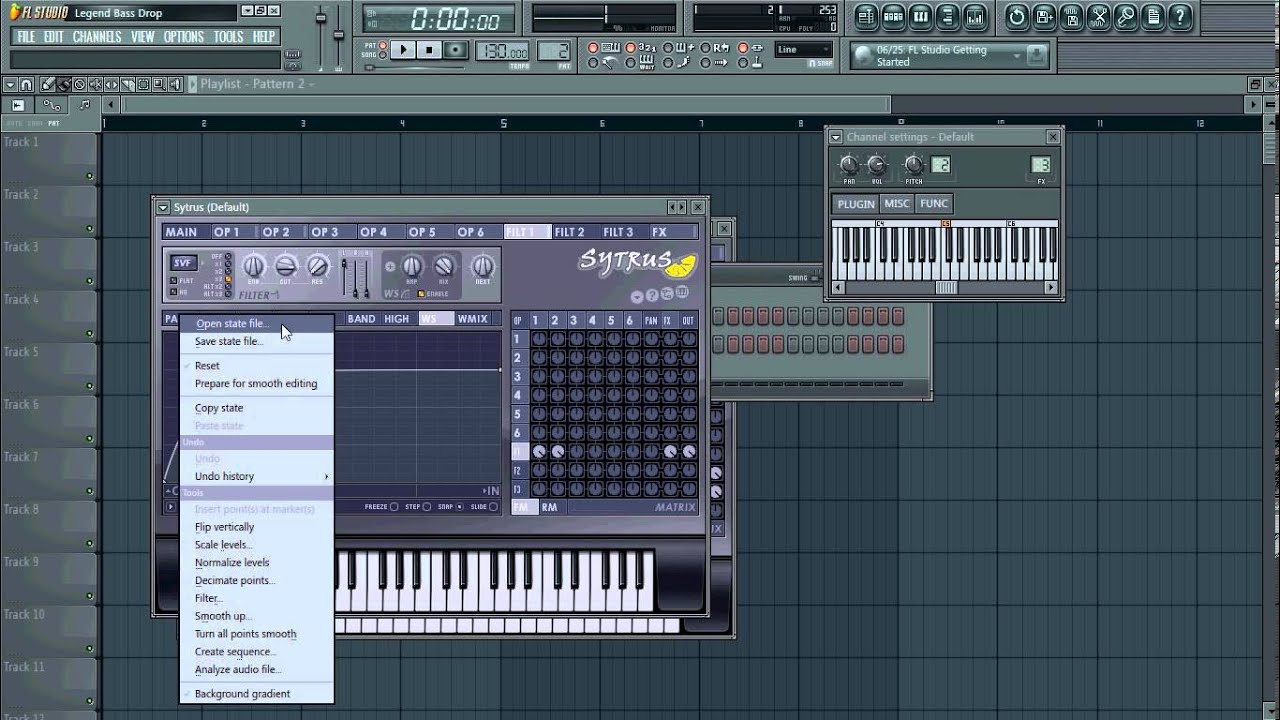Click the tempo display field
The width and height of the screenshot is (1280, 720).
[x=501, y=51]
